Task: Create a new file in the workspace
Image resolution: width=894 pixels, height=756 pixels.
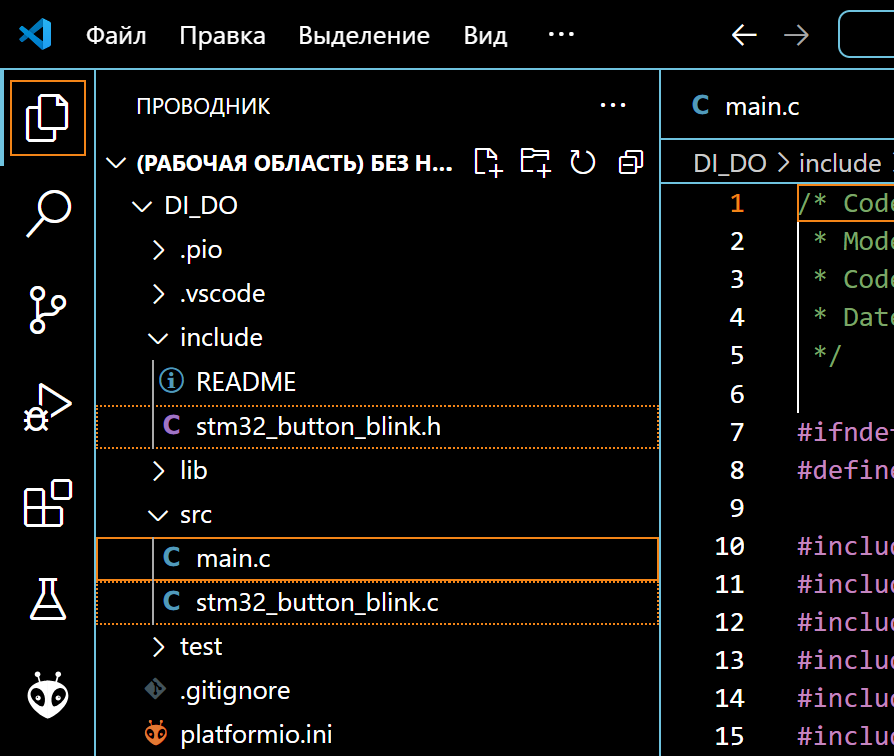Action: click(487, 162)
